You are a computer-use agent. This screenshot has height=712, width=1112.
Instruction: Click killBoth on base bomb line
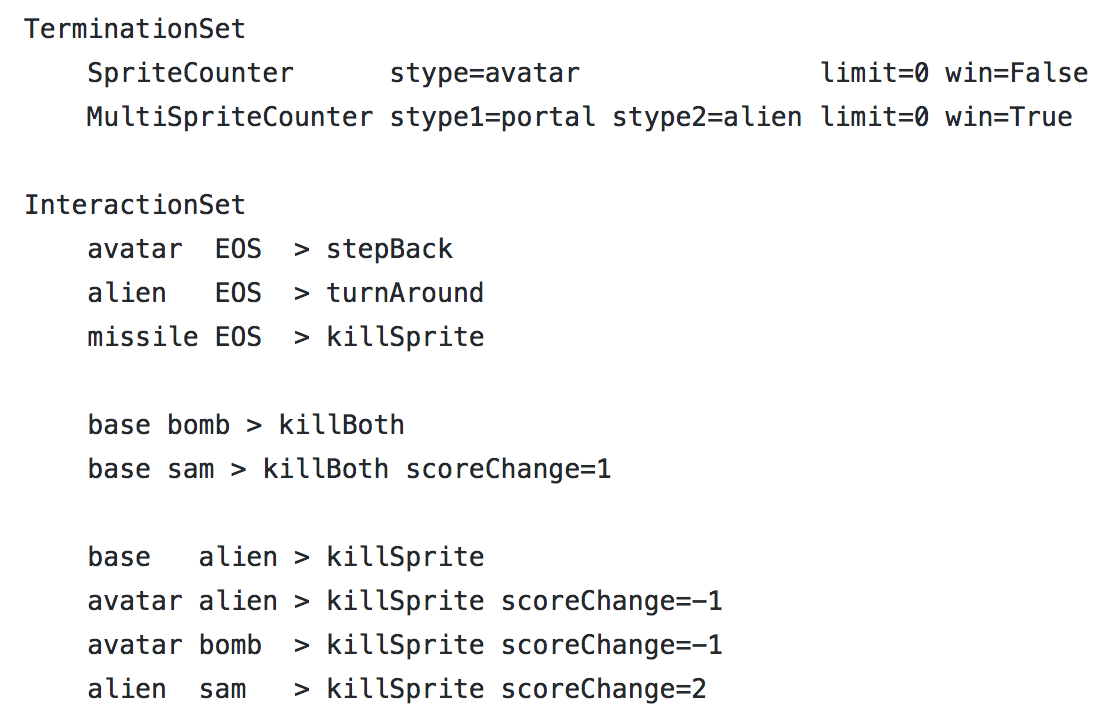(x=342, y=425)
